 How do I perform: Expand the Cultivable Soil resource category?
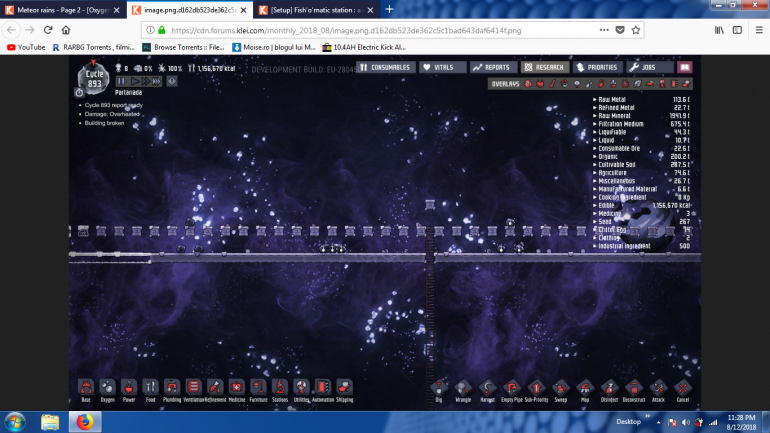pyautogui.click(x=642, y=164)
